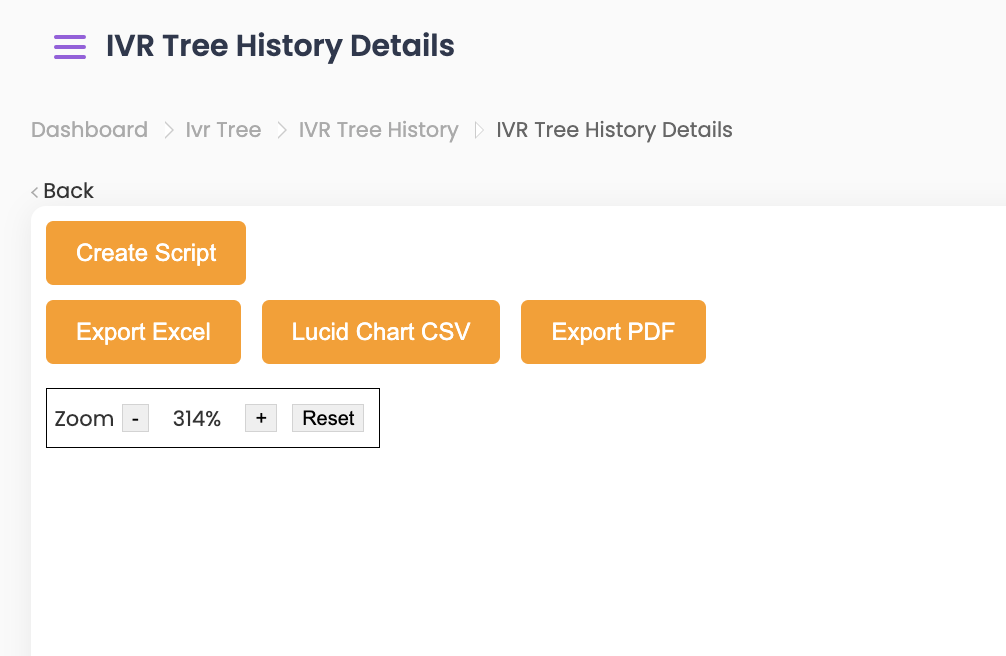Reset the zoom level
Screen dimensions: 1006x656
[328, 418]
